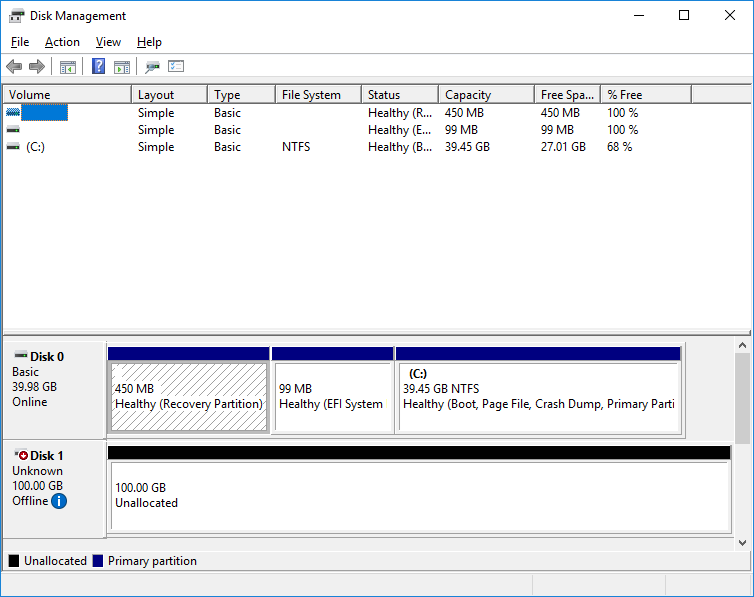Click the Unknown type text under Disk 1

coord(38,471)
